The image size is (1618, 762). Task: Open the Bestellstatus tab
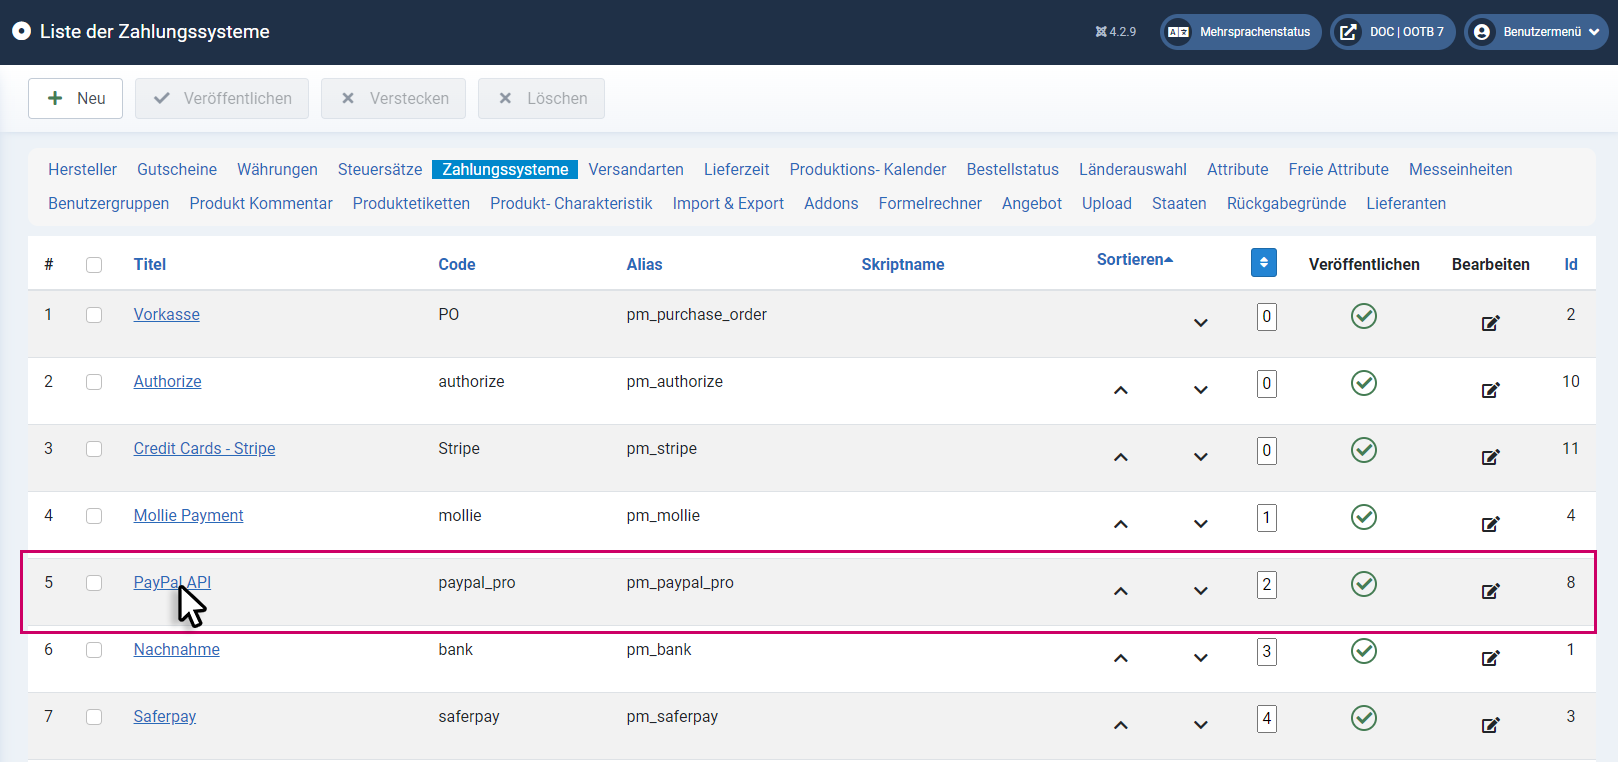tap(1012, 169)
